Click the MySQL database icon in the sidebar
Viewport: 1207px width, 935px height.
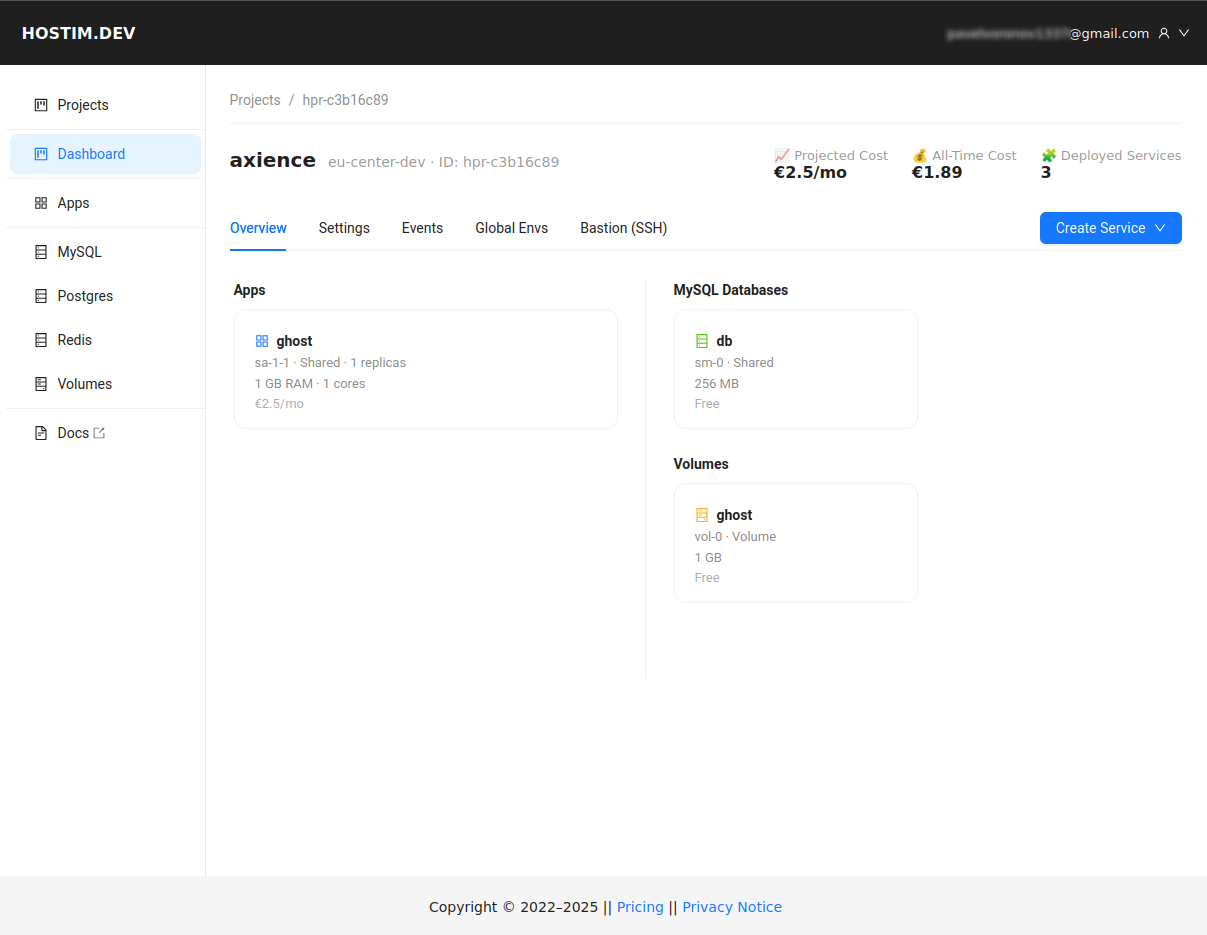point(40,251)
